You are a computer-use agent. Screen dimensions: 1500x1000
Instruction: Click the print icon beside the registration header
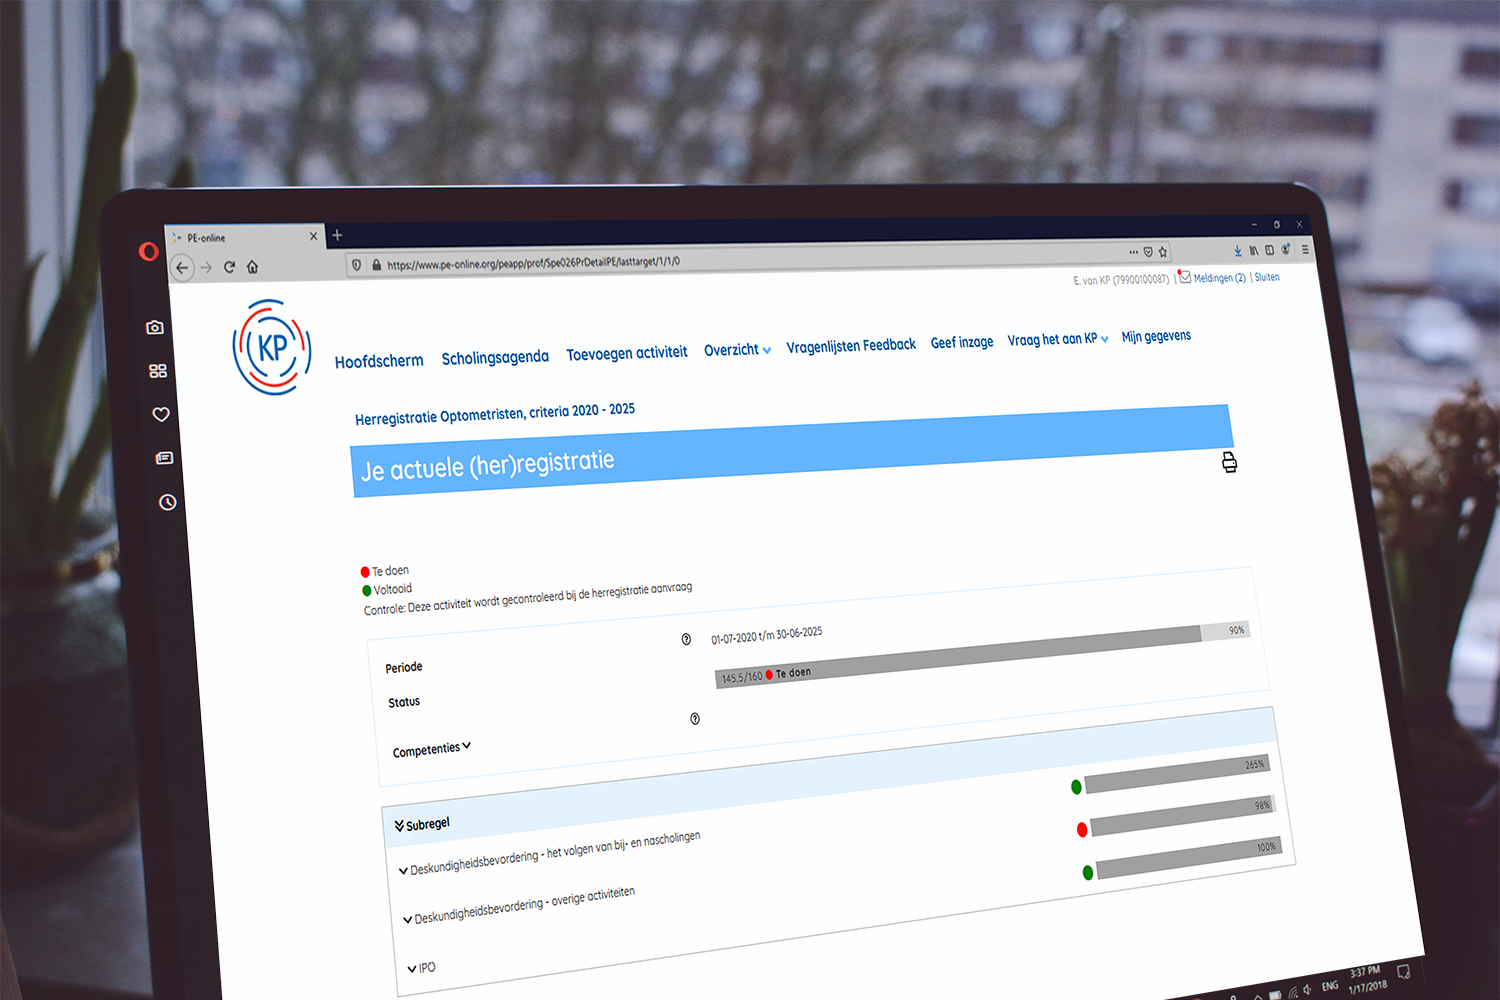pos(1229,462)
